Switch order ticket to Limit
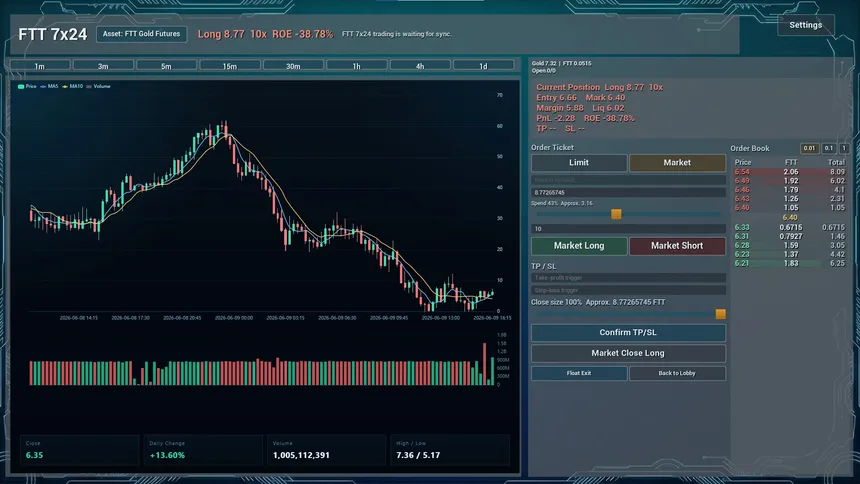860x484 pixels. pyautogui.click(x=579, y=163)
